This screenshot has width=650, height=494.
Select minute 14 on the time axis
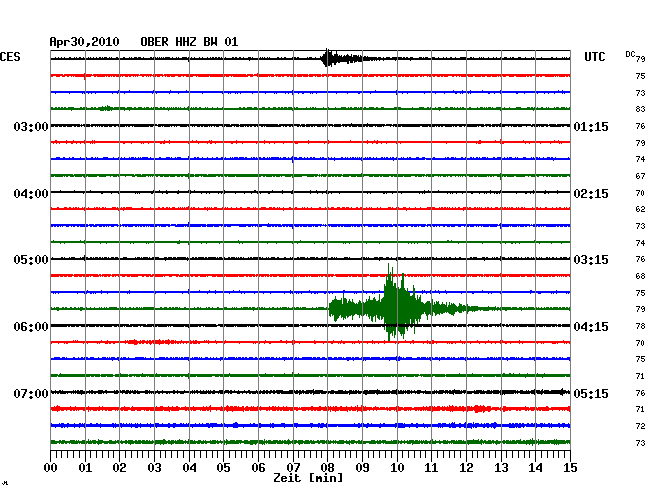pyautogui.click(x=535, y=467)
